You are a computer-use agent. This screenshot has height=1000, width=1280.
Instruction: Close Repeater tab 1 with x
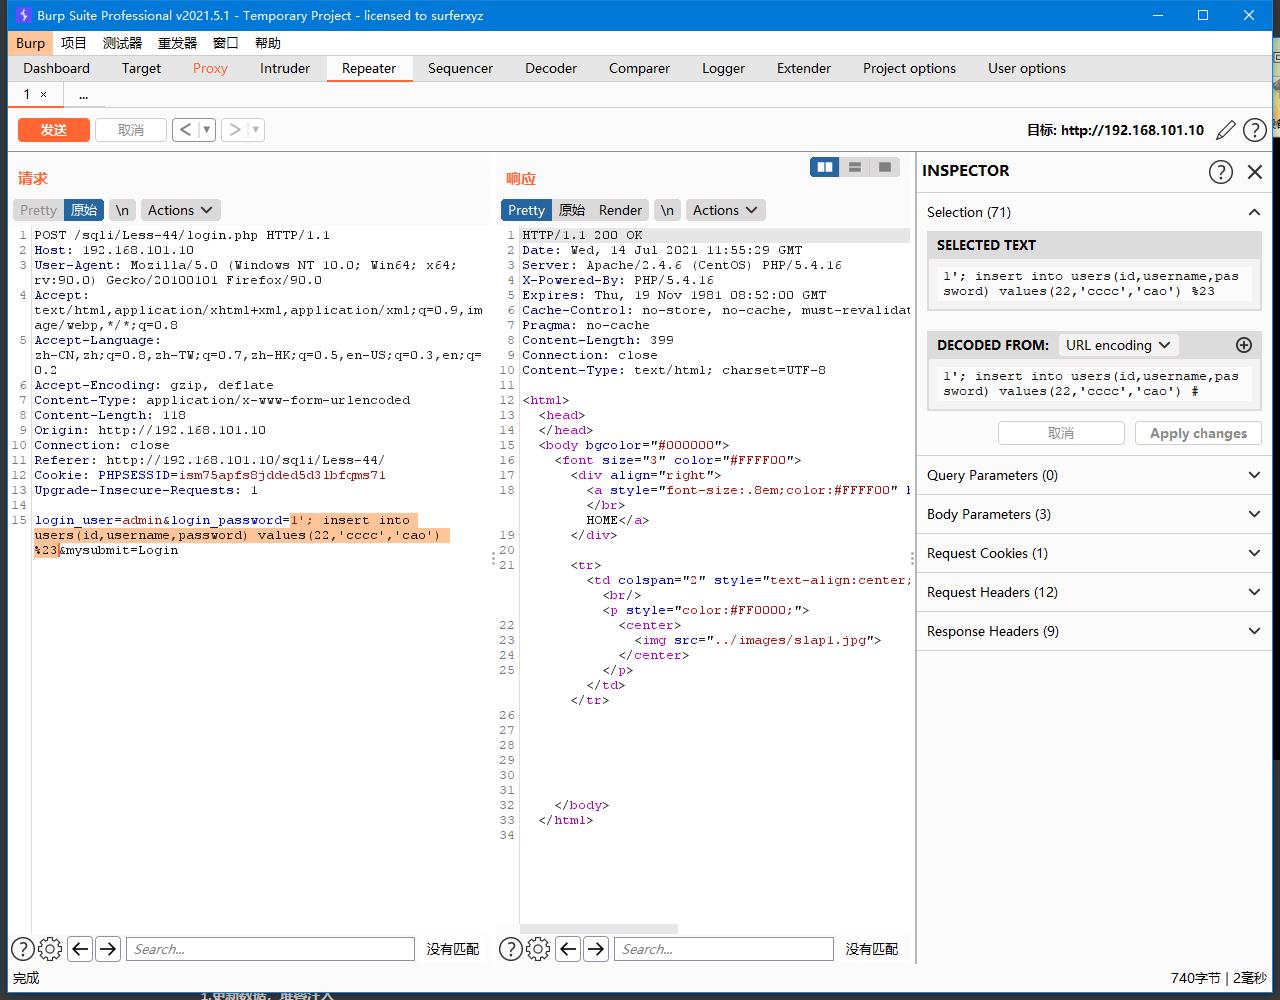click(43, 94)
